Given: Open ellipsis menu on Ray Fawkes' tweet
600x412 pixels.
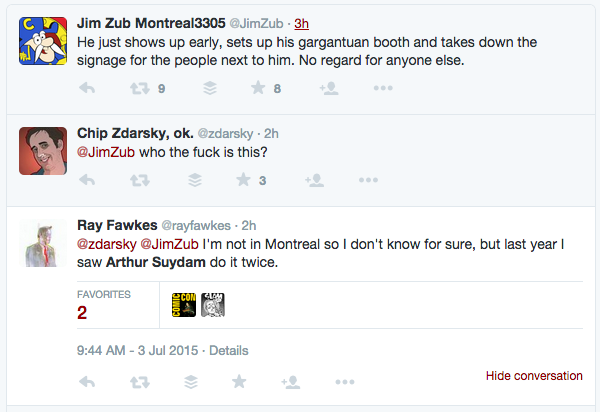Looking at the screenshot, I should tap(344, 381).
